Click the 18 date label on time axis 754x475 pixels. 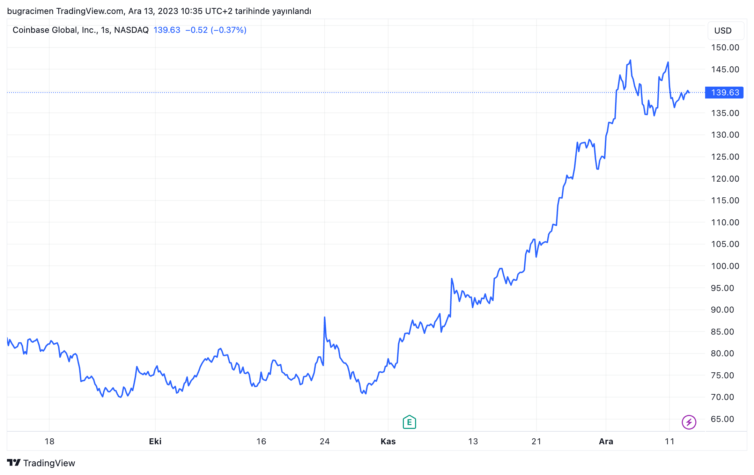[49, 440]
